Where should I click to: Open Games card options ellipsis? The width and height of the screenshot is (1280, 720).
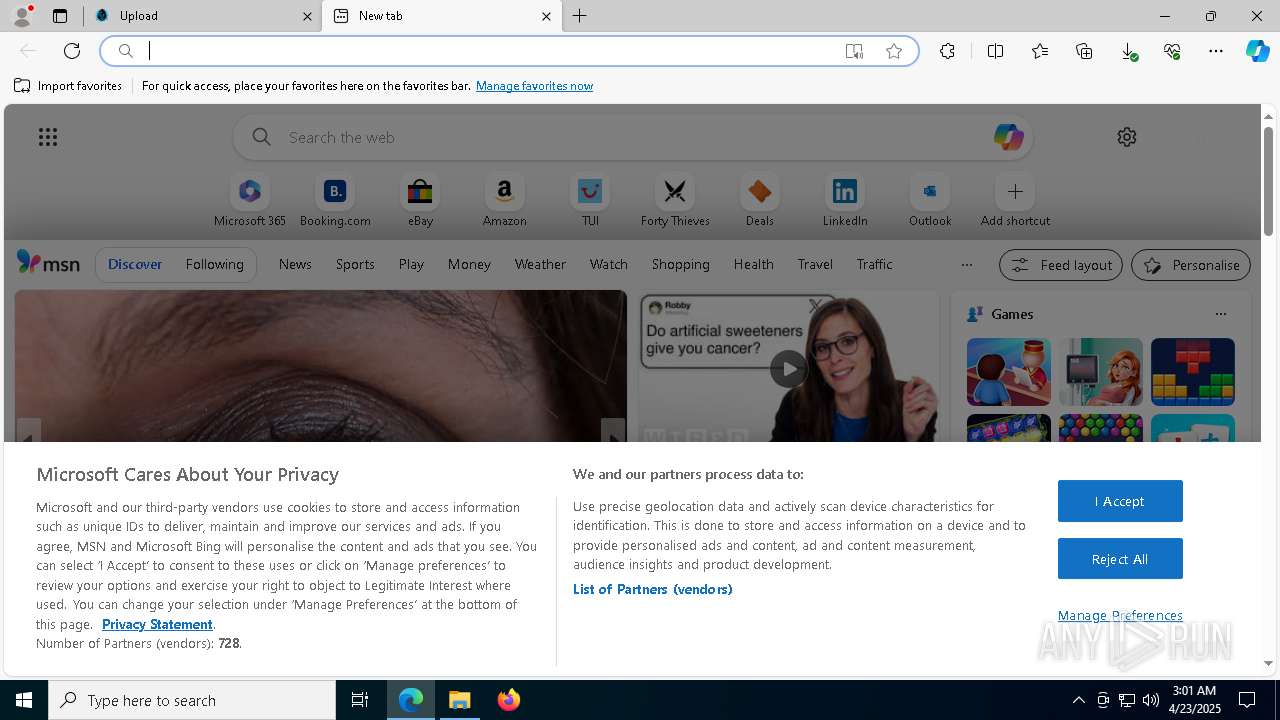tap(1220, 314)
